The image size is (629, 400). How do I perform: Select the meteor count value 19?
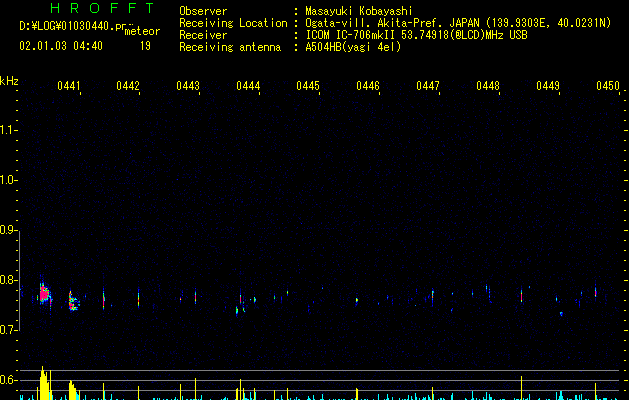(x=145, y=46)
